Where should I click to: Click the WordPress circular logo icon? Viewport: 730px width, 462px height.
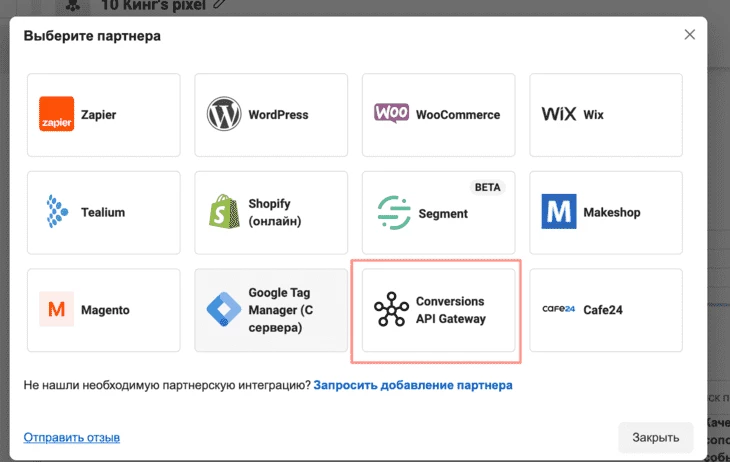click(224, 114)
